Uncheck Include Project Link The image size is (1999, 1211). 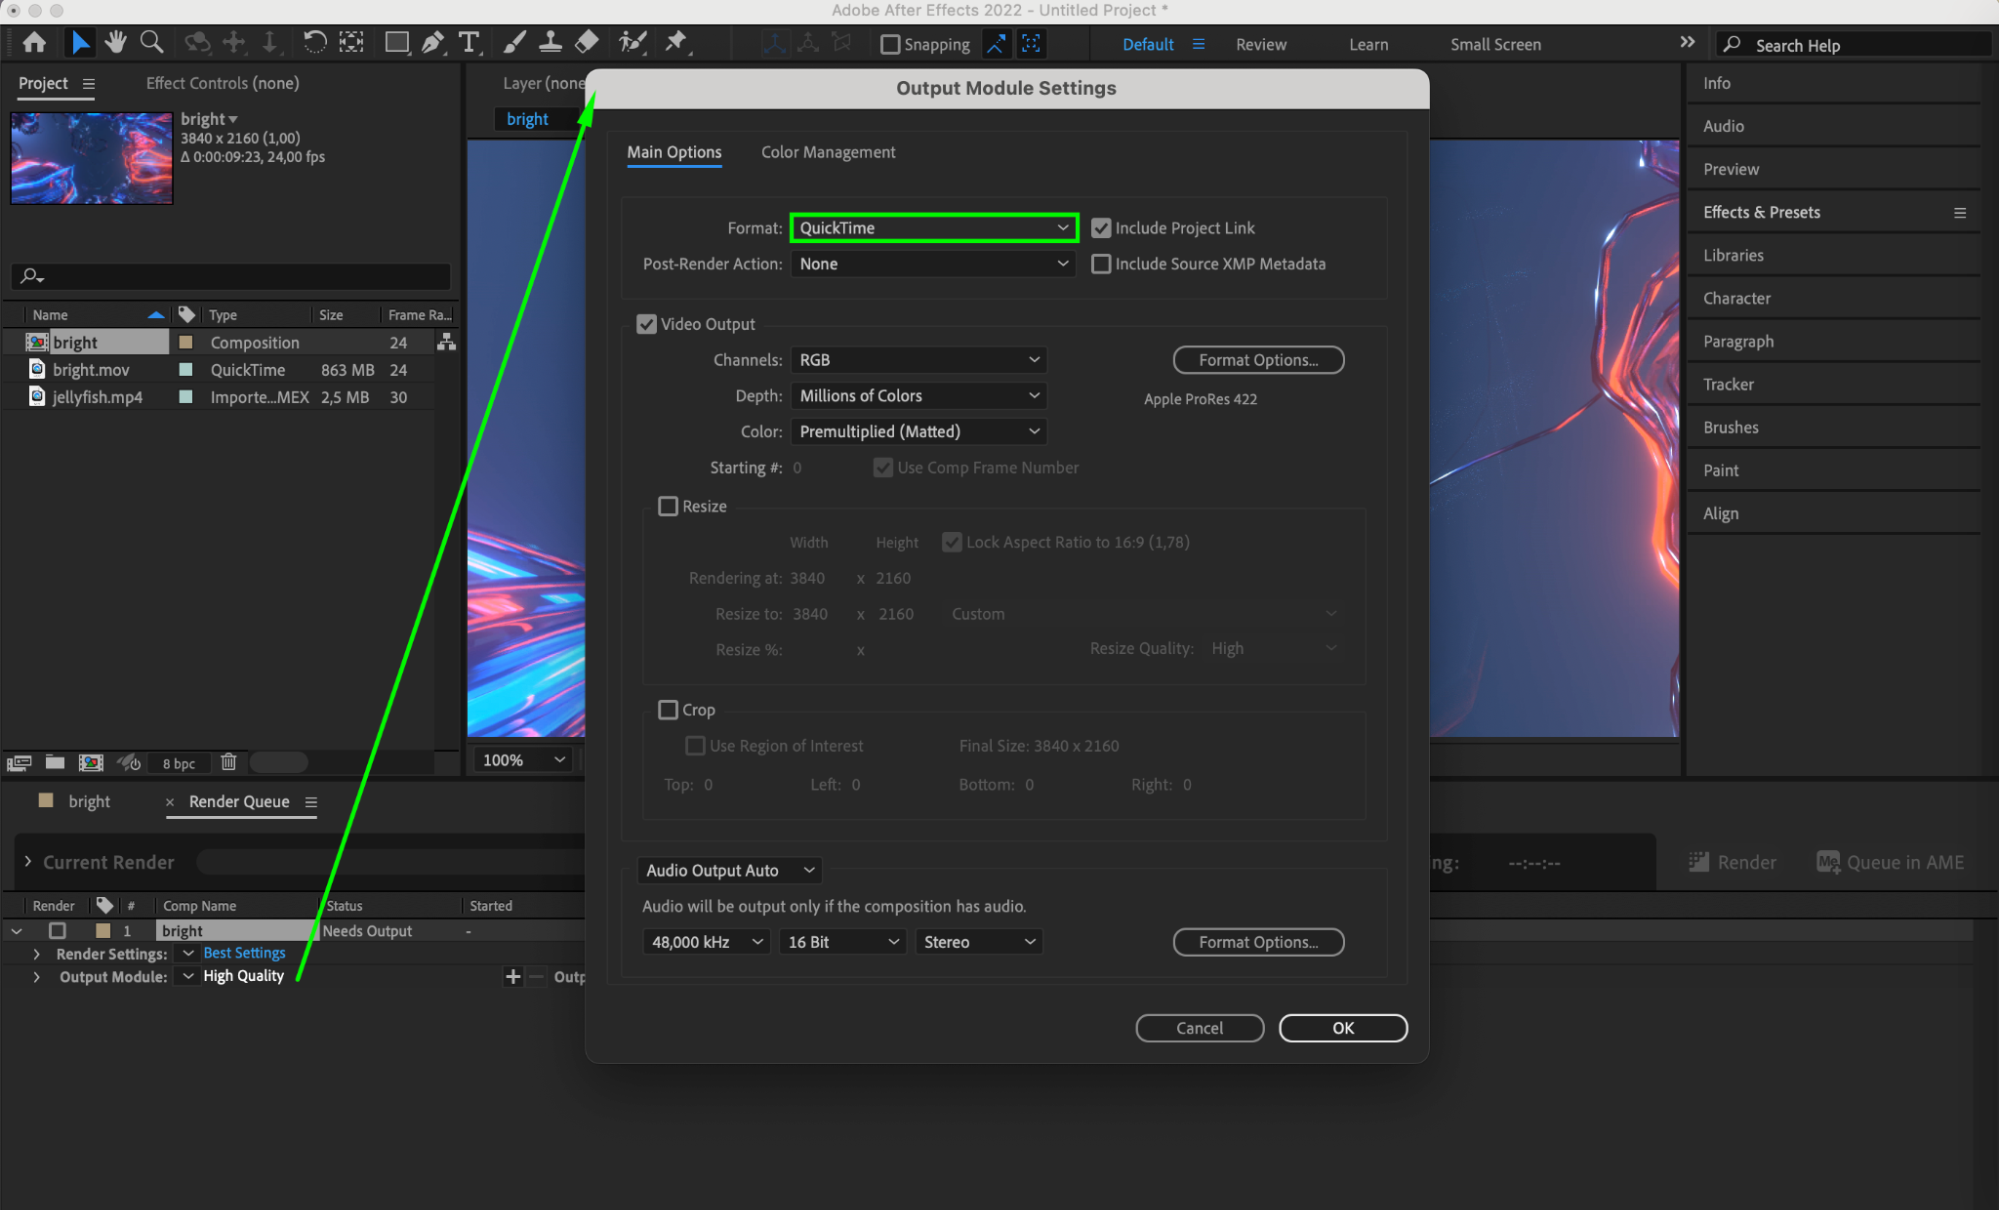(x=1101, y=228)
